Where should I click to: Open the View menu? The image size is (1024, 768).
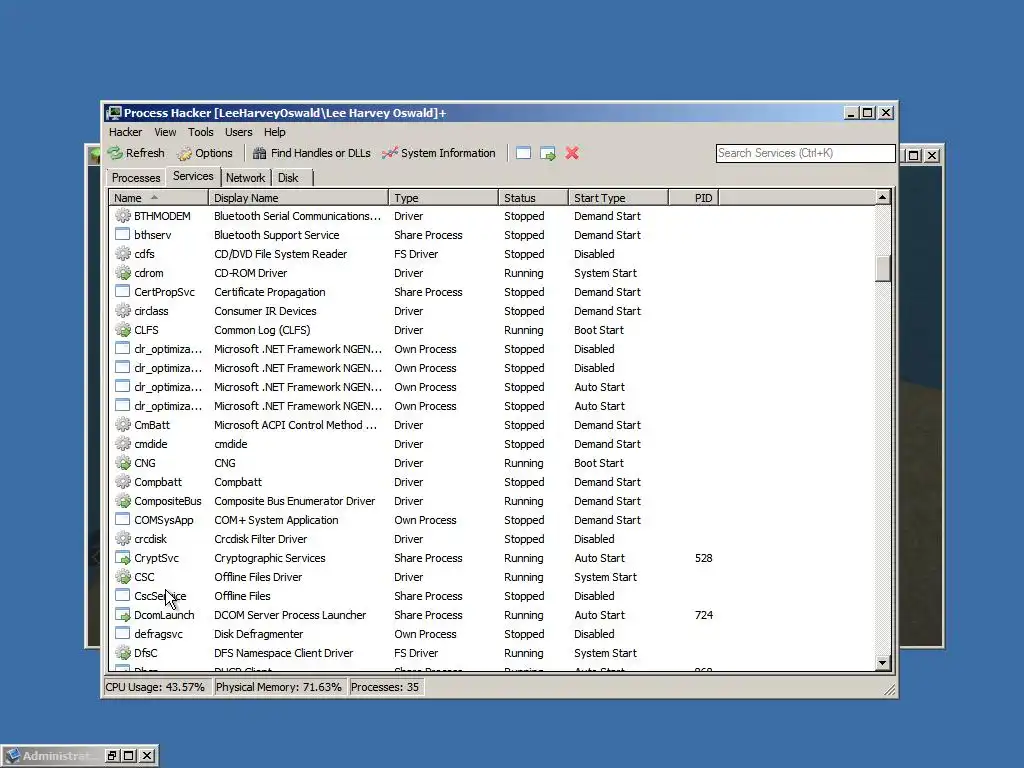coord(165,132)
